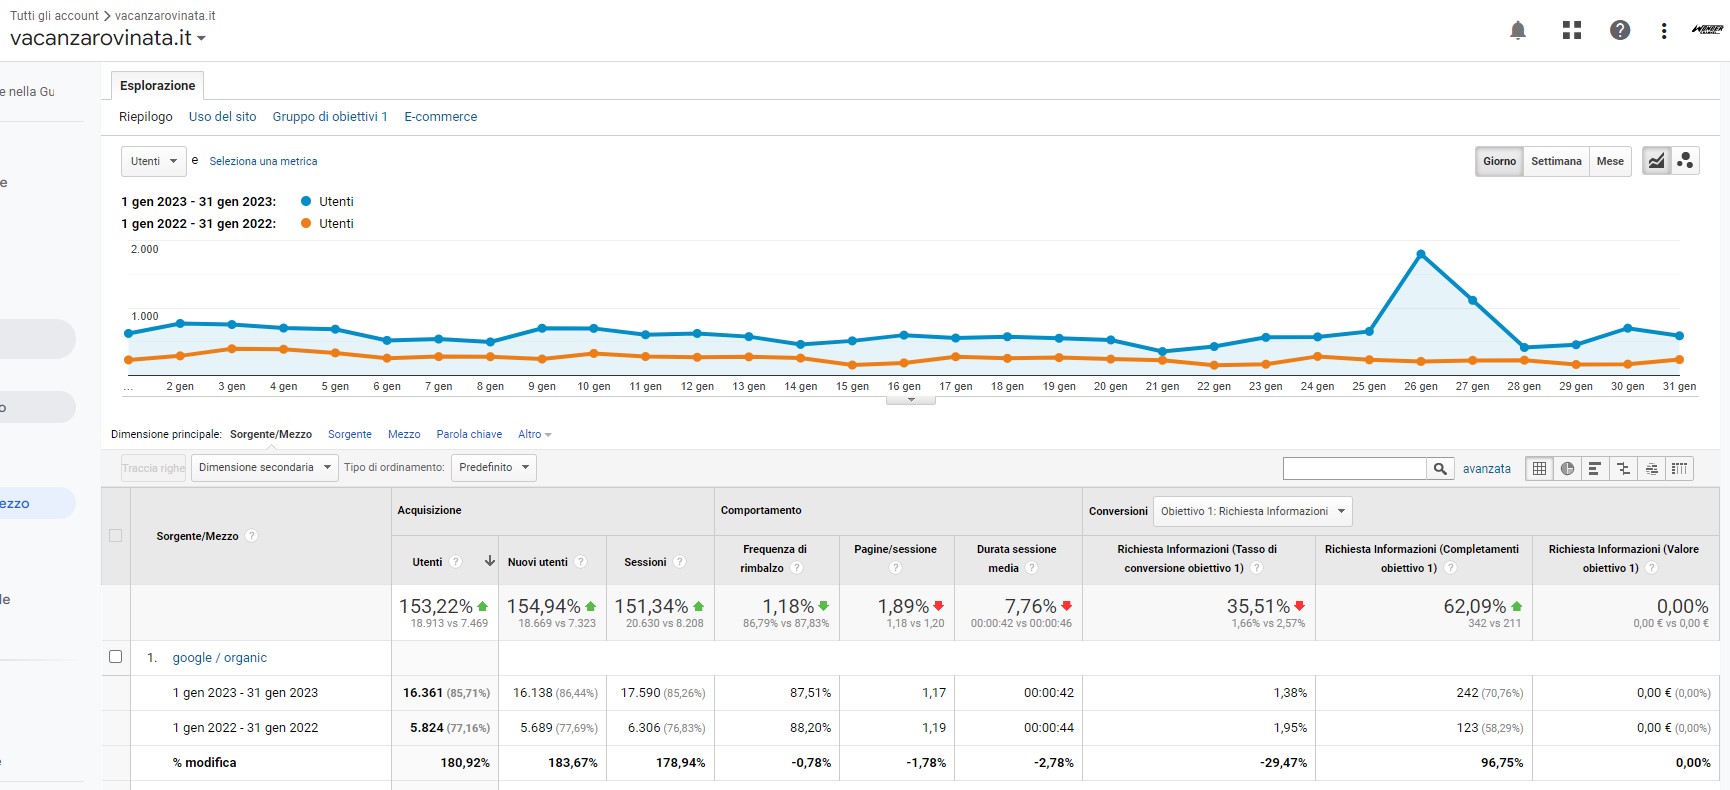Tick the google / organic row checkbox
Image resolution: width=1730 pixels, height=790 pixels.
[115, 657]
